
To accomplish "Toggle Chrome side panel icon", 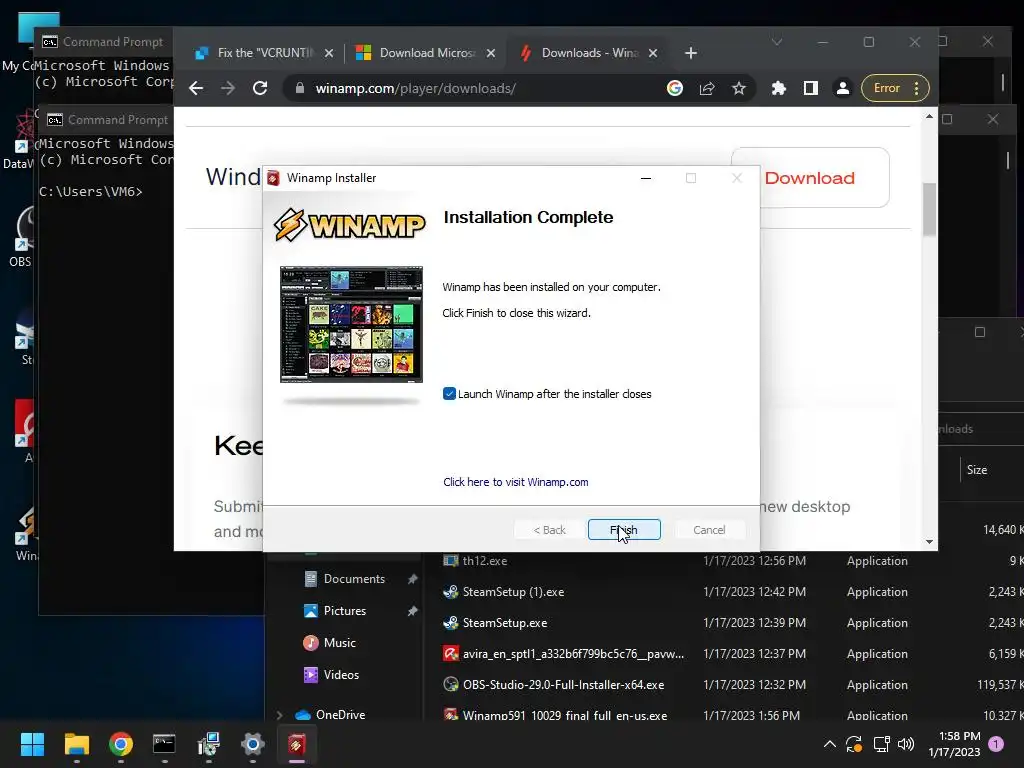I will coord(810,88).
